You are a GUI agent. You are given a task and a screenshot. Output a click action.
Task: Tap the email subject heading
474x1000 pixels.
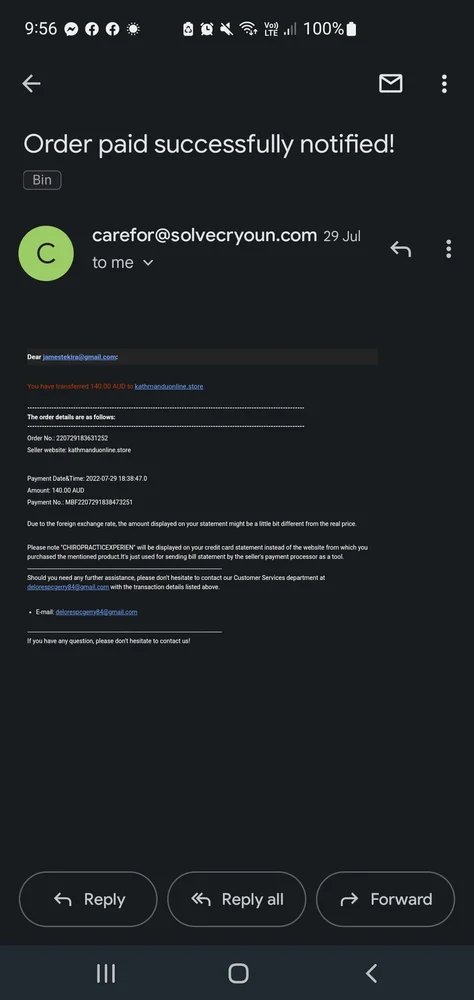click(x=209, y=145)
